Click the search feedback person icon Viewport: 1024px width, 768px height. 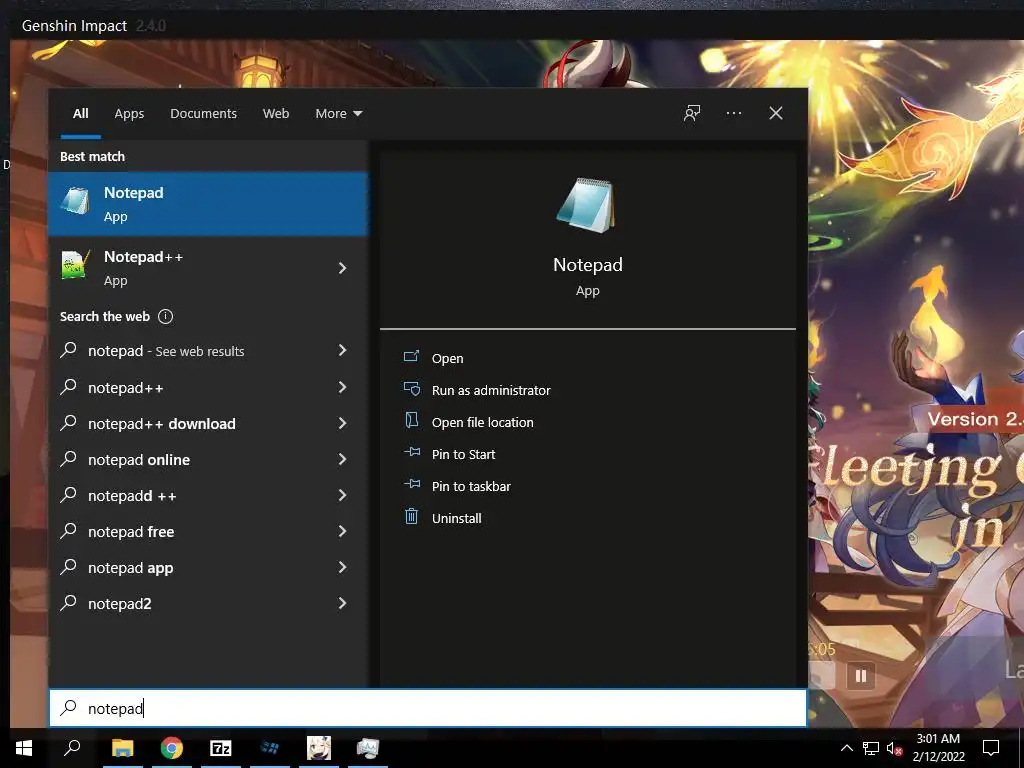[692, 114]
